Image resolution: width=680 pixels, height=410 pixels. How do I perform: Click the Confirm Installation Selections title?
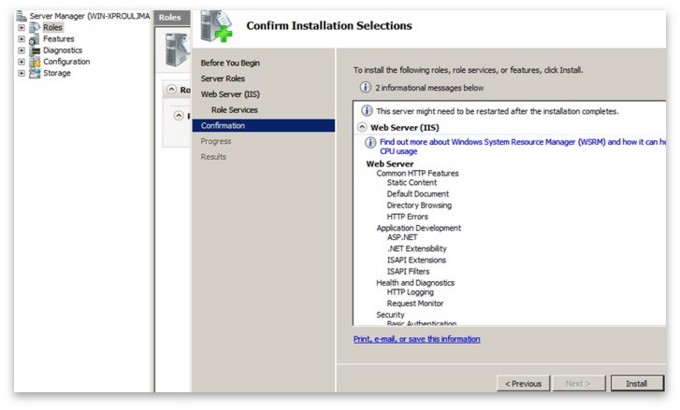(329, 26)
